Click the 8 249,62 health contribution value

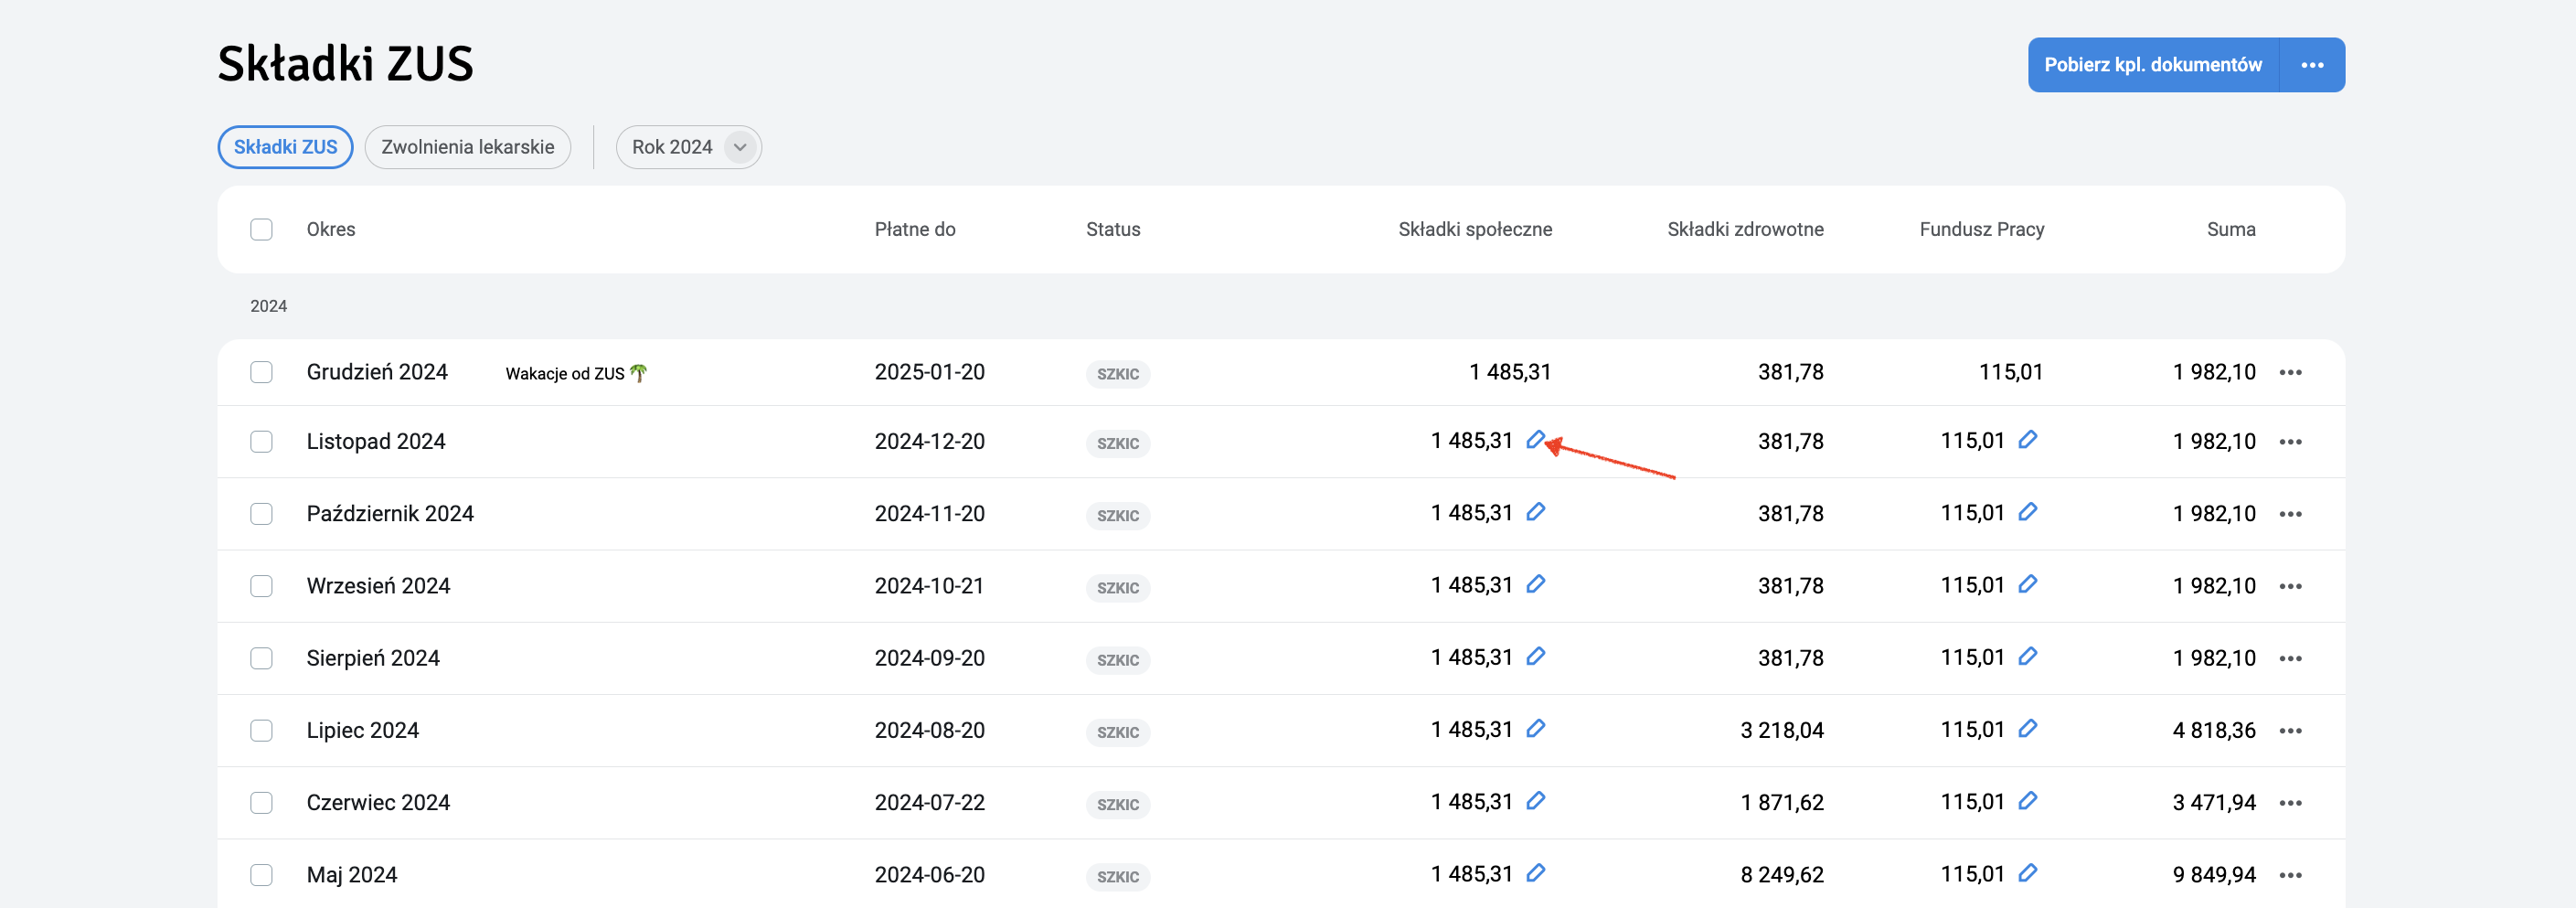(x=1782, y=874)
